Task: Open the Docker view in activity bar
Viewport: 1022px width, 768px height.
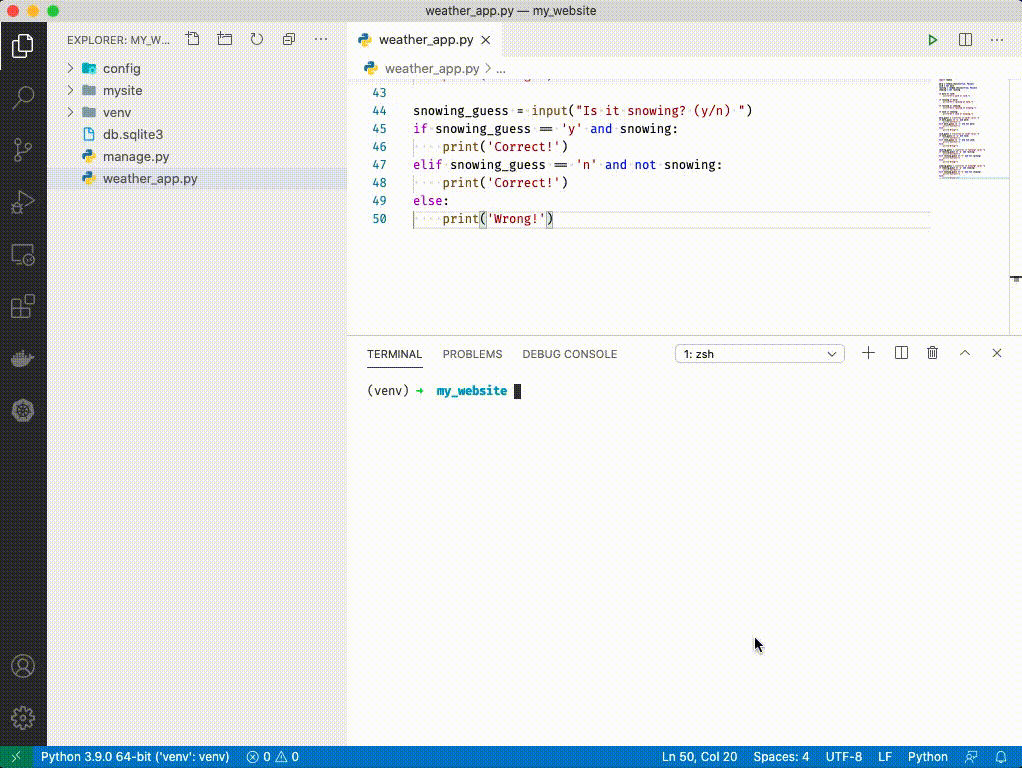Action: tap(23, 358)
